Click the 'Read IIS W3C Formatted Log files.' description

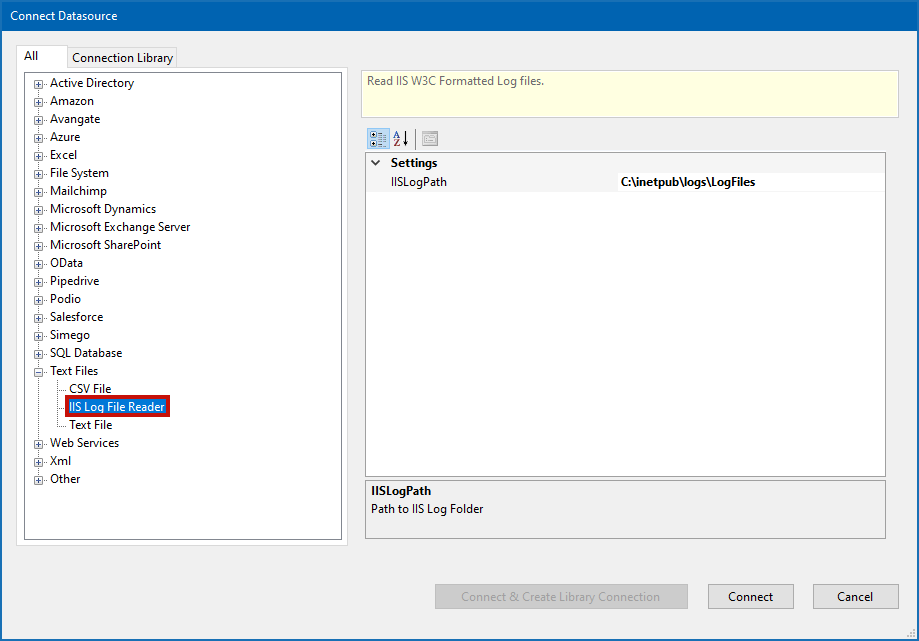pos(455,81)
